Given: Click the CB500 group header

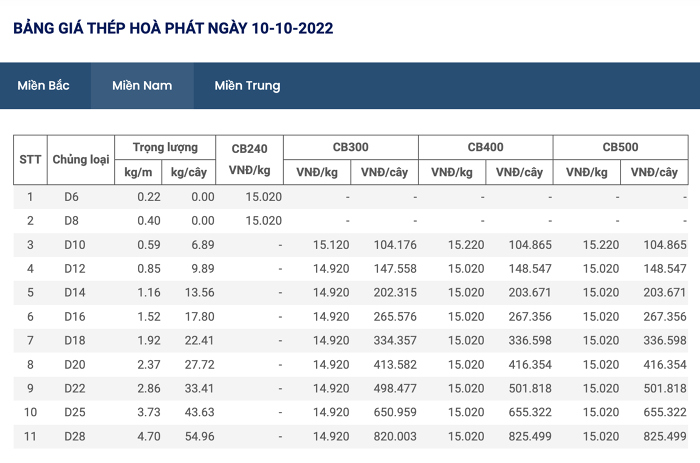Looking at the screenshot, I should [621, 147].
